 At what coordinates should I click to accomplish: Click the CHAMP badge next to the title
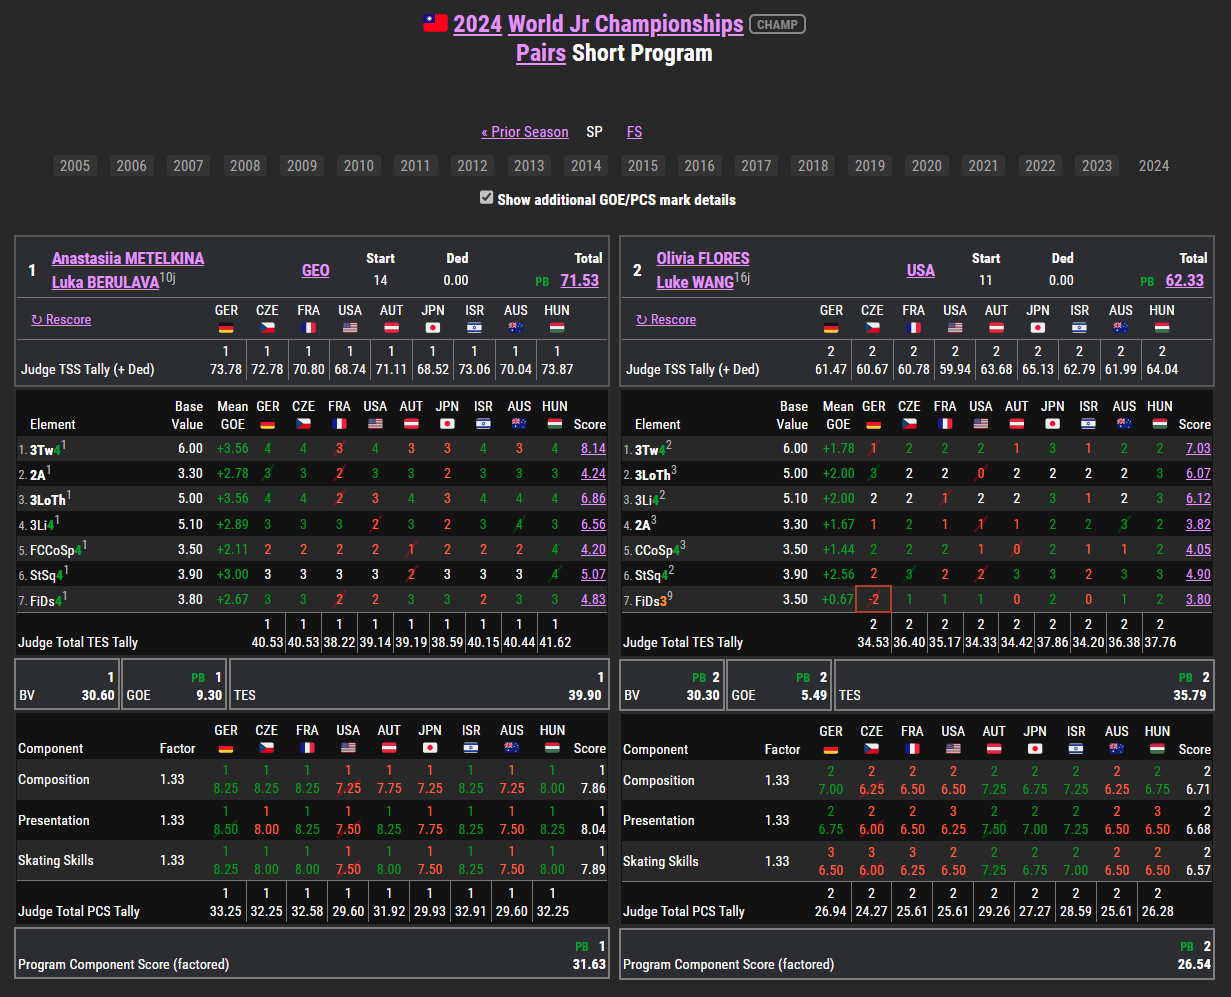[x=777, y=25]
